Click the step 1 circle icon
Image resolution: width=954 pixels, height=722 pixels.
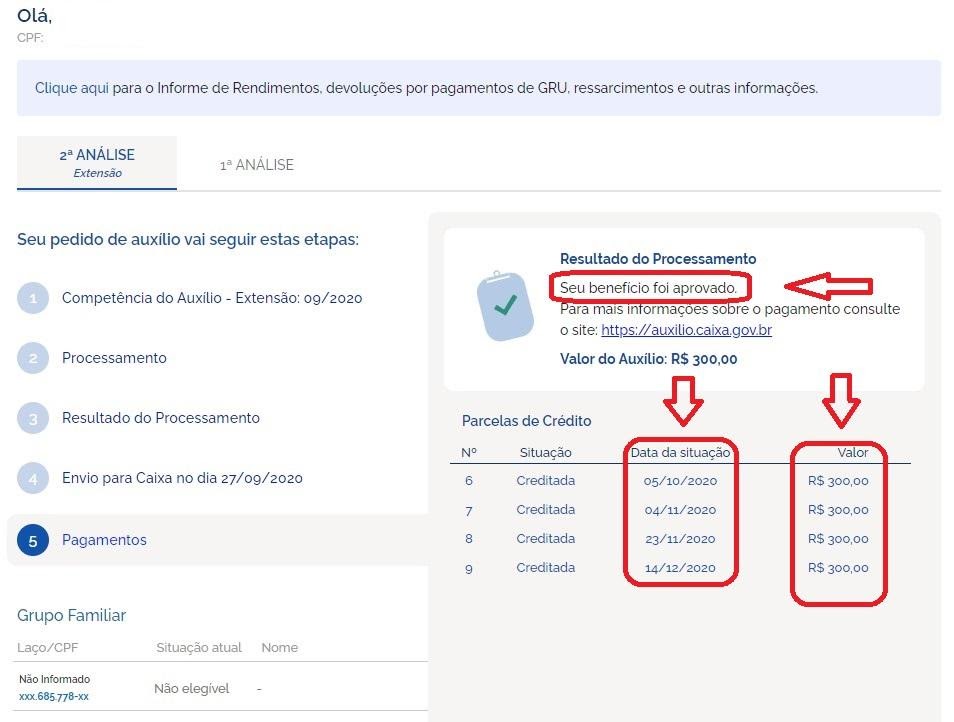[33, 298]
